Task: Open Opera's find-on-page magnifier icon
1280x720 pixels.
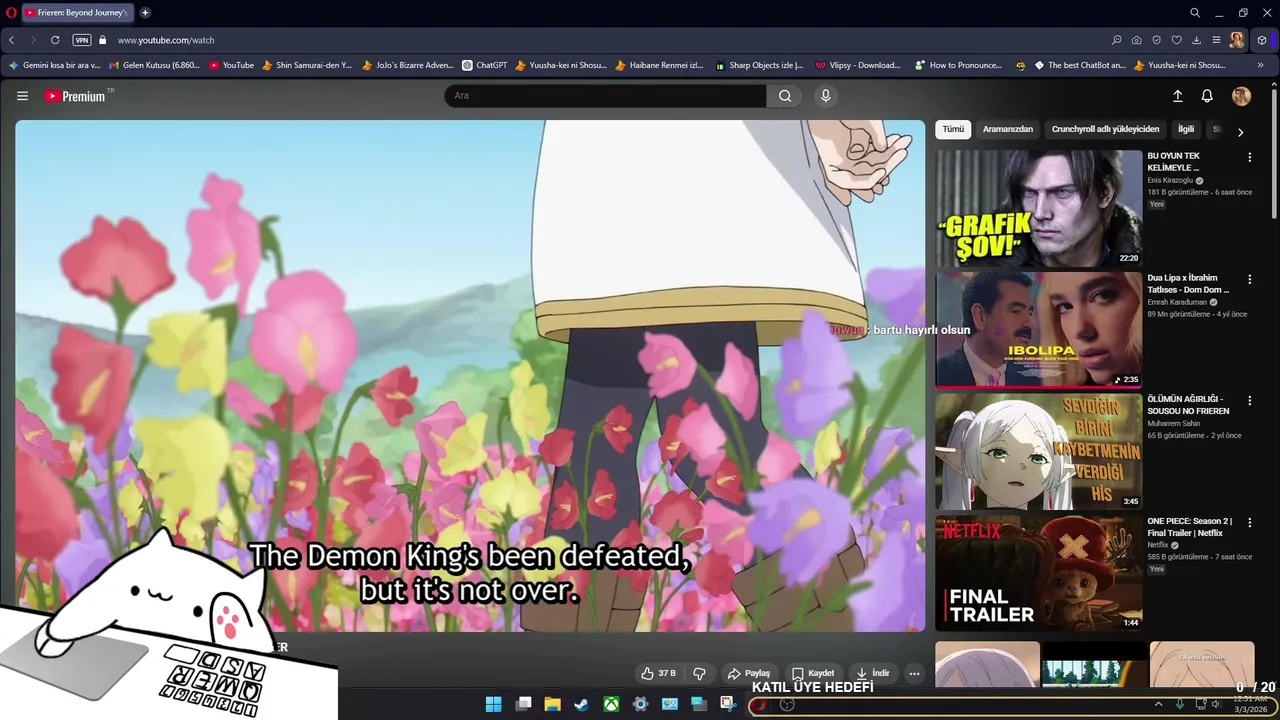Action: click(1117, 40)
